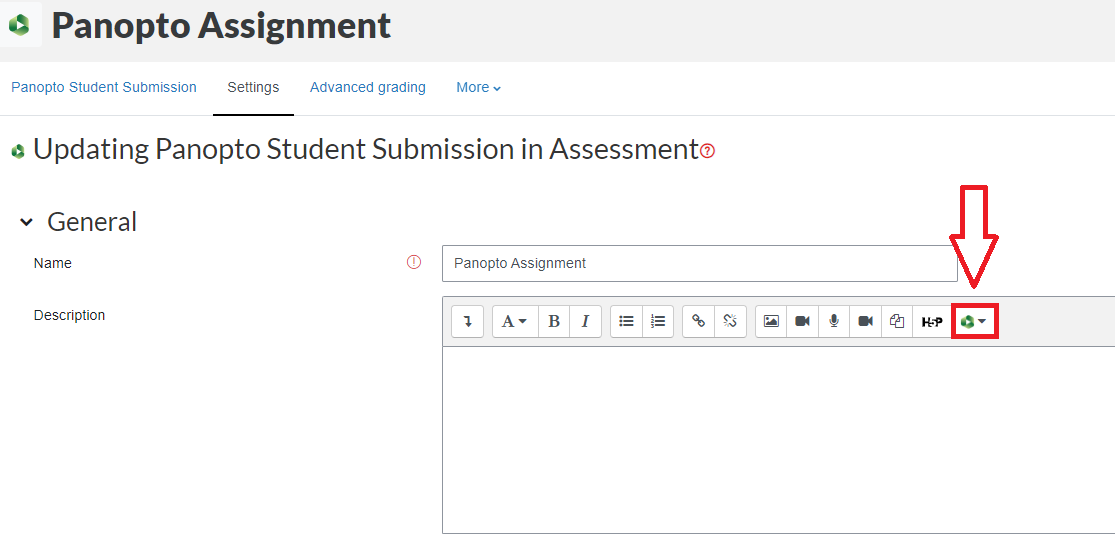The width and height of the screenshot is (1115, 534).
Task: Click the Panopto Assignment page title
Action: 221,26
